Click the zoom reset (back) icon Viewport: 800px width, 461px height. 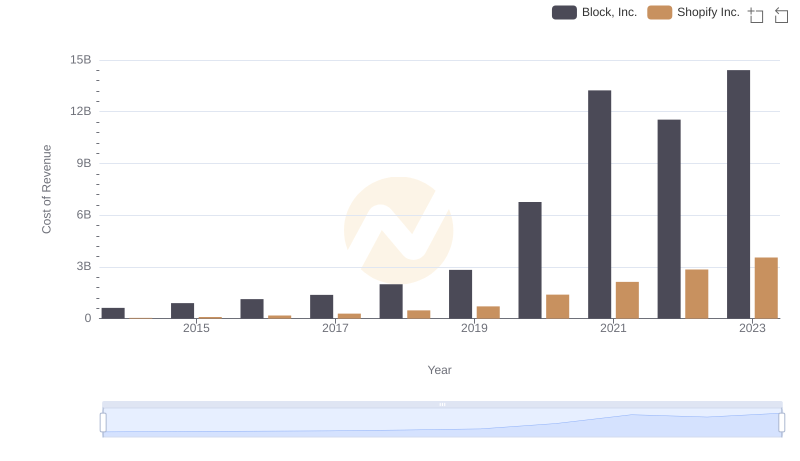click(x=781, y=15)
